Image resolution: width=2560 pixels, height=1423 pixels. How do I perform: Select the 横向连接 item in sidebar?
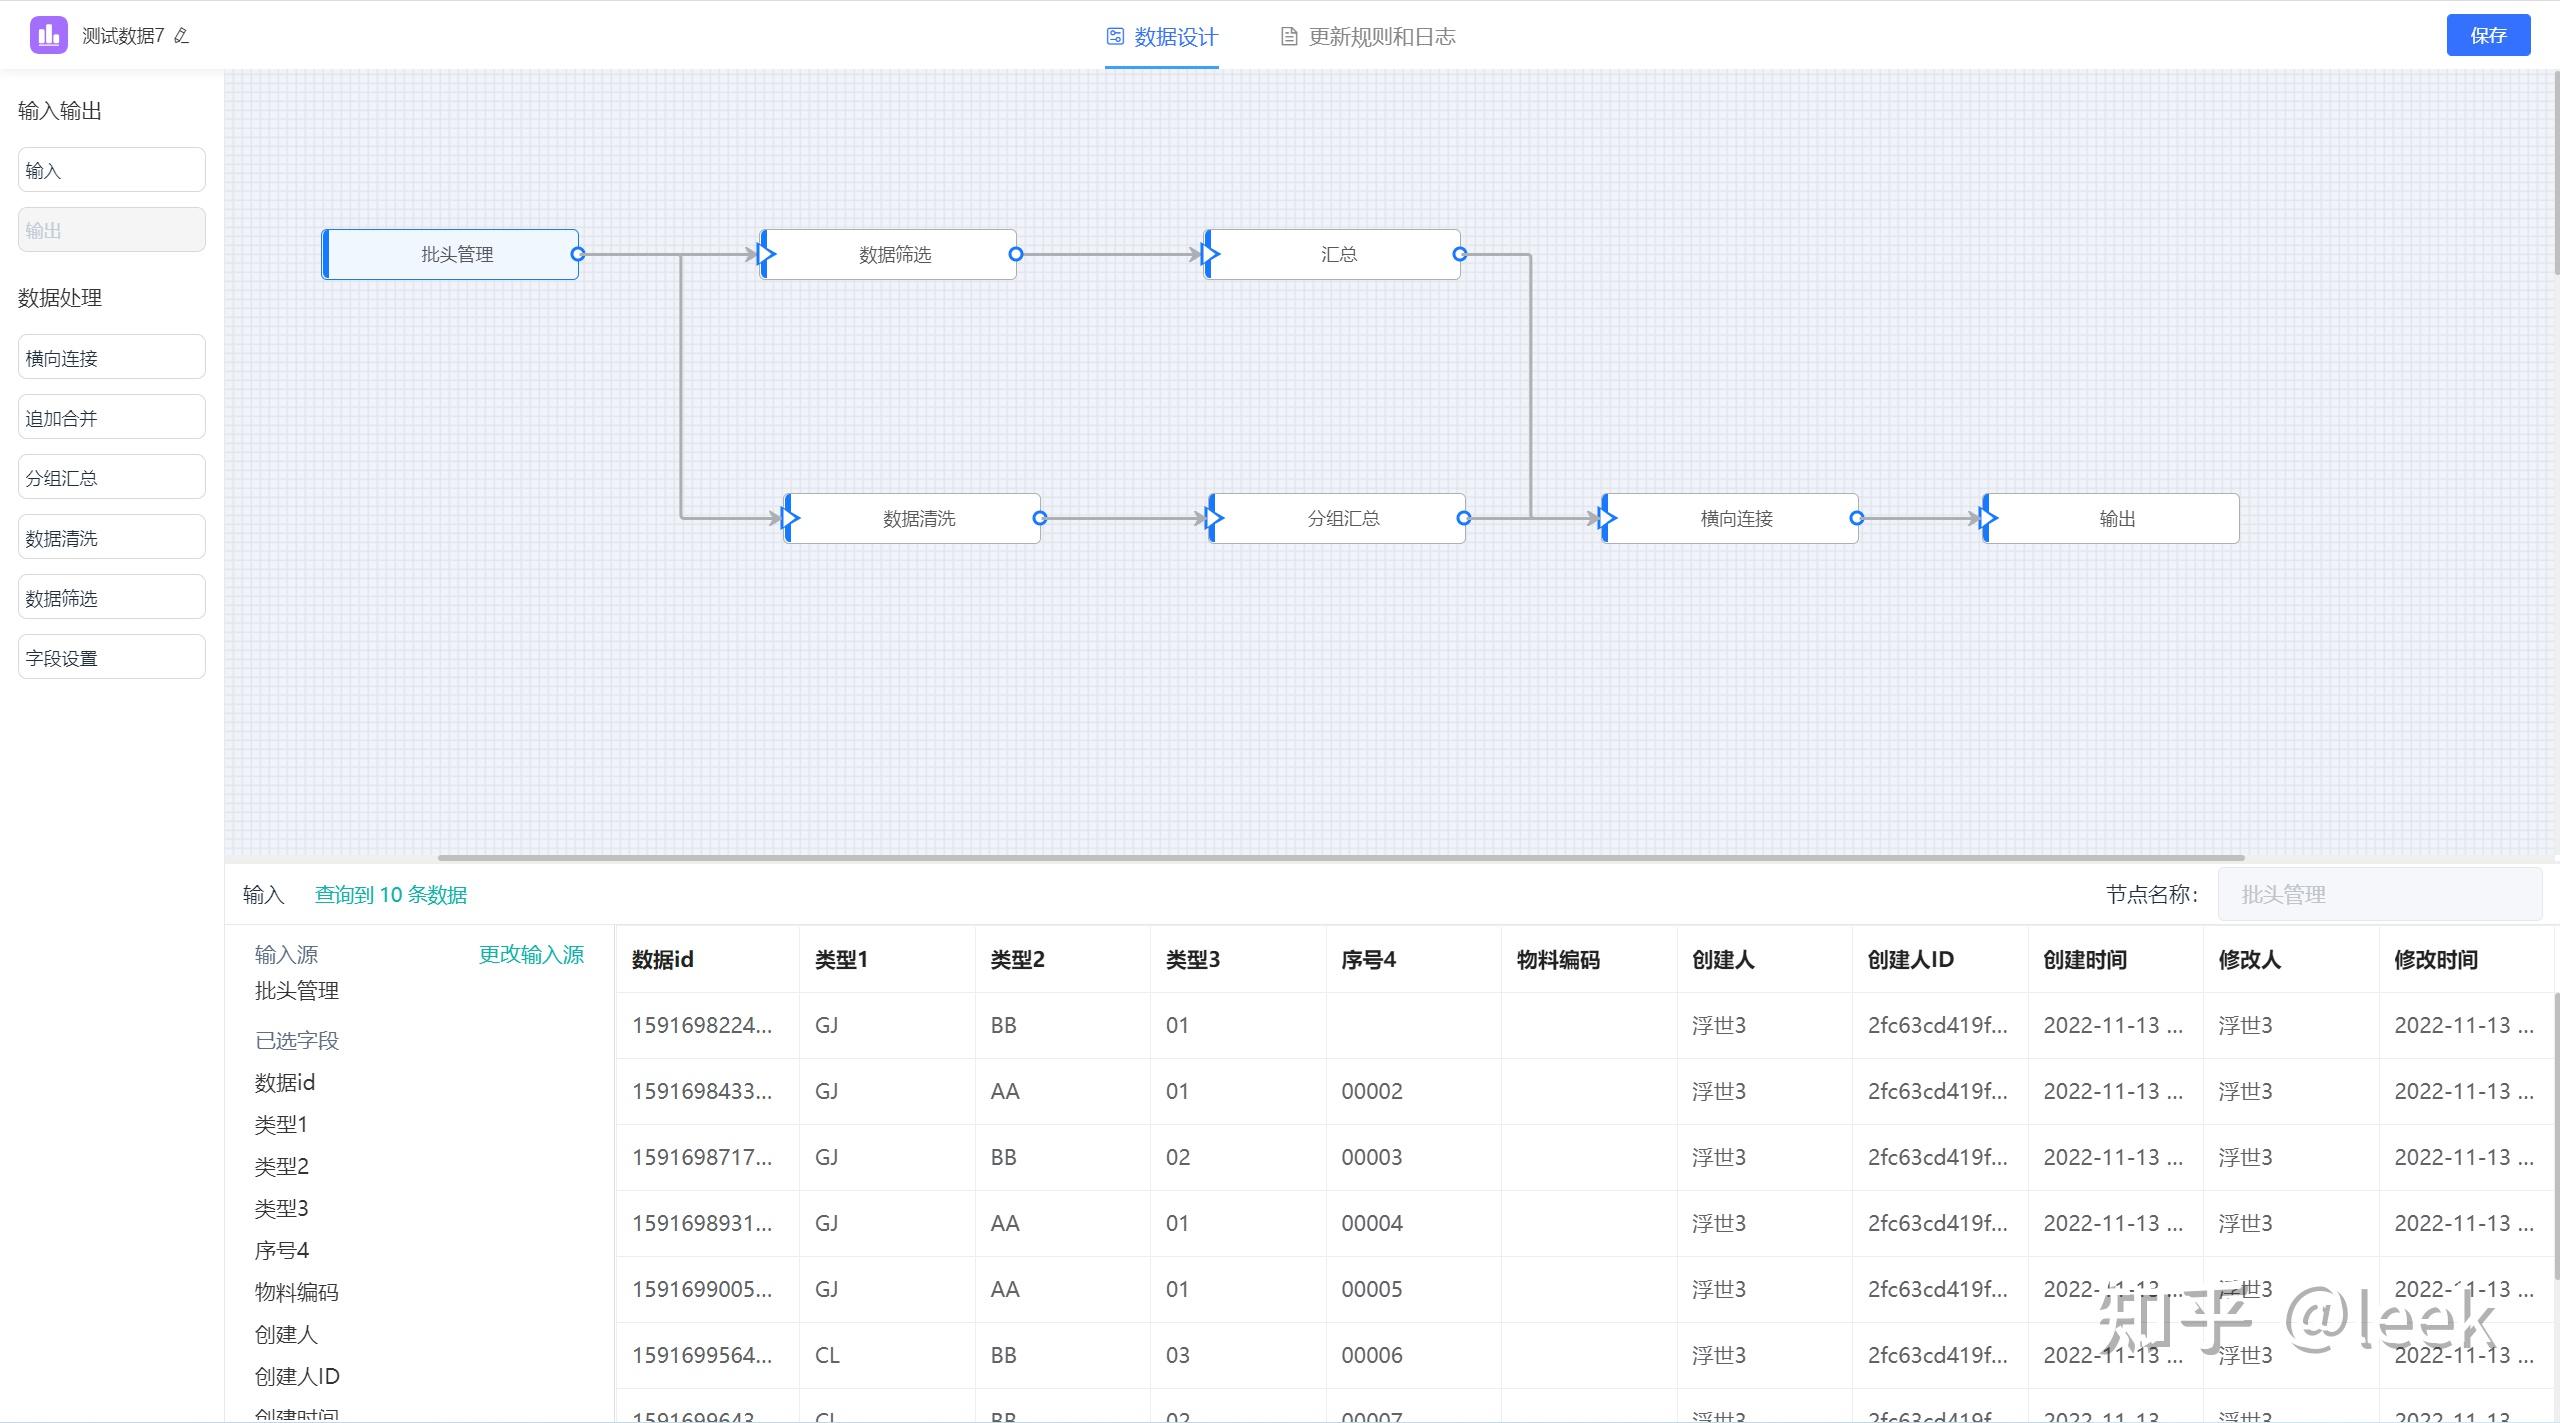(x=111, y=358)
